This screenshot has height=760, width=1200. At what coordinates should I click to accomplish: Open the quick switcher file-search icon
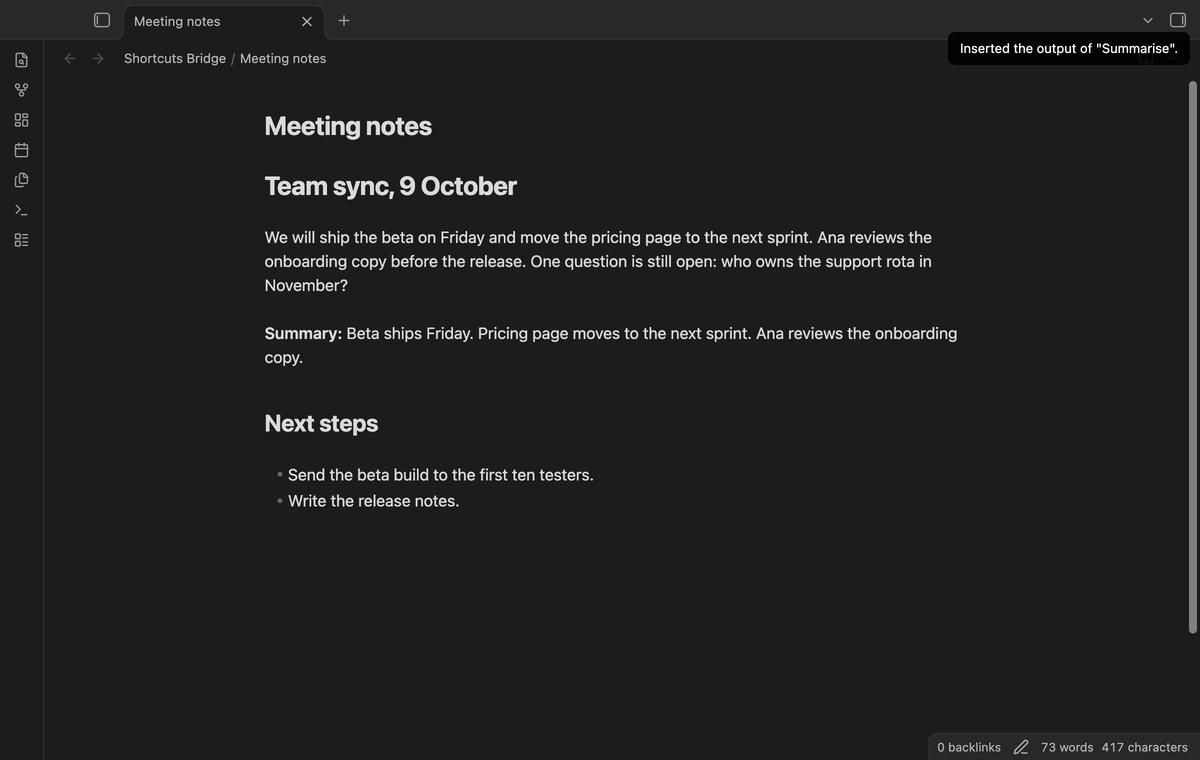(x=21, y=60)
